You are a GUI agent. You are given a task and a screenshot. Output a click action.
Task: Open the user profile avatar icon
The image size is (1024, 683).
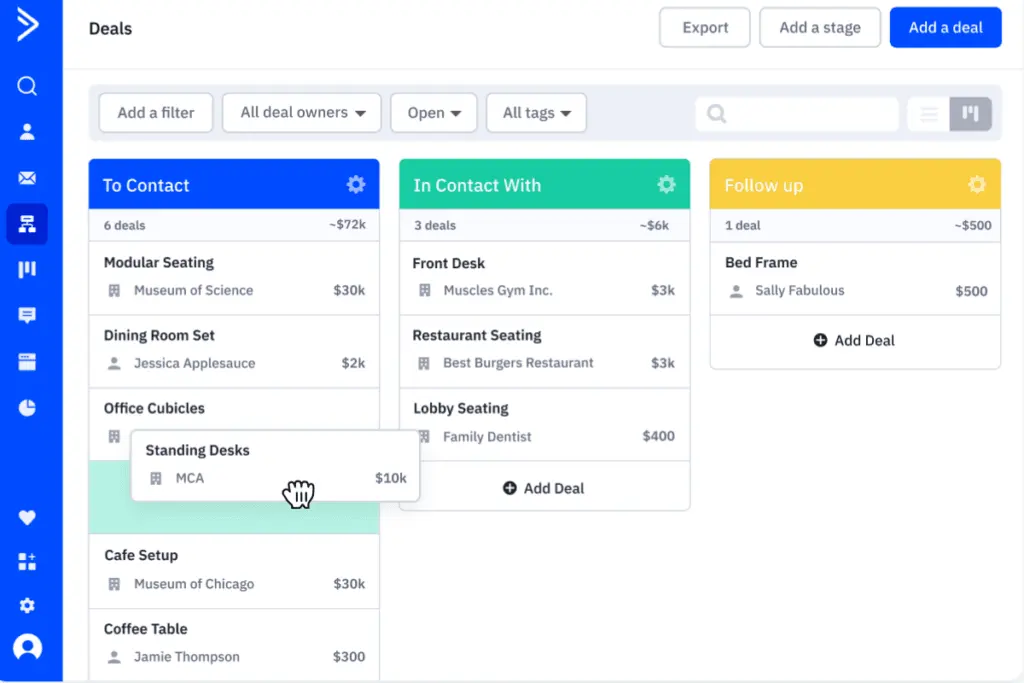coord(27,648)
